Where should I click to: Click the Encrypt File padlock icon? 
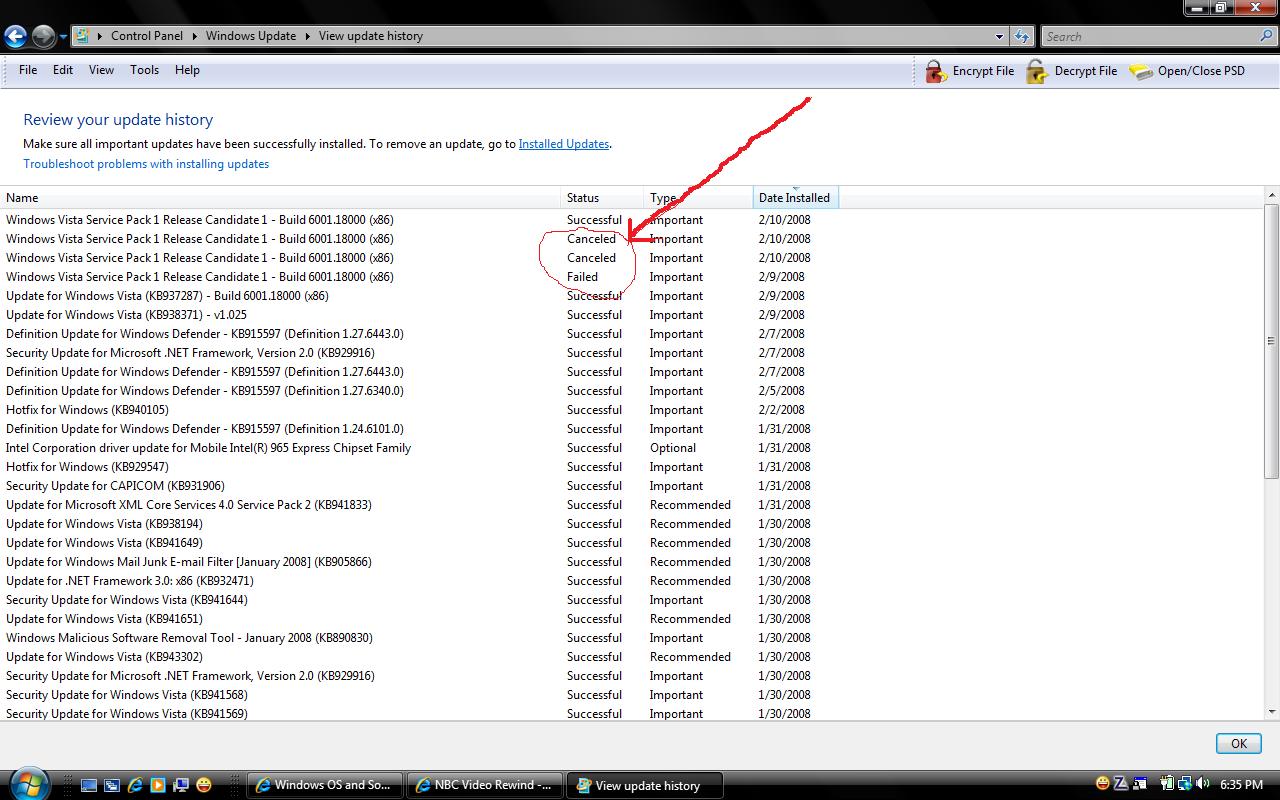(x=935, y=71)
